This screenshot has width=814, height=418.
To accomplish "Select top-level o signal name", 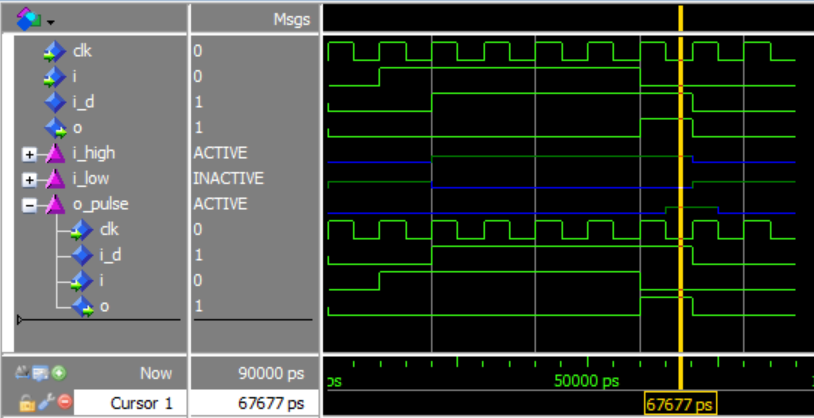I will pyautogui.click(x=77, y=128).
